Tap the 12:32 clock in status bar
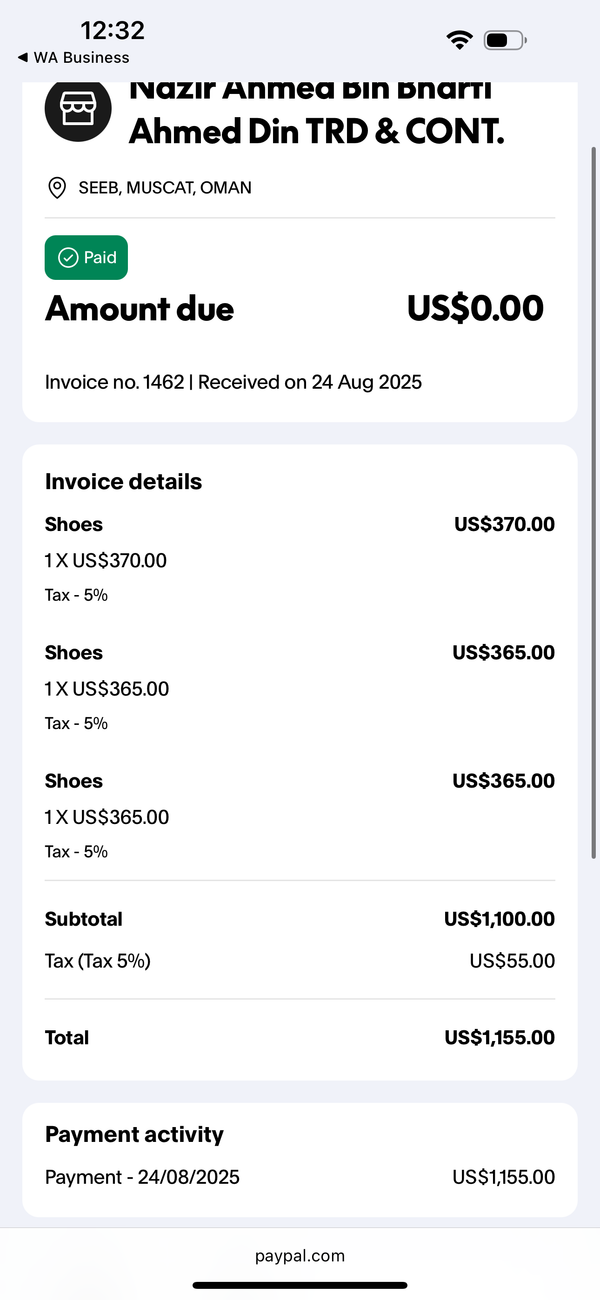600x1300 pixels. [x=112, y=30]
